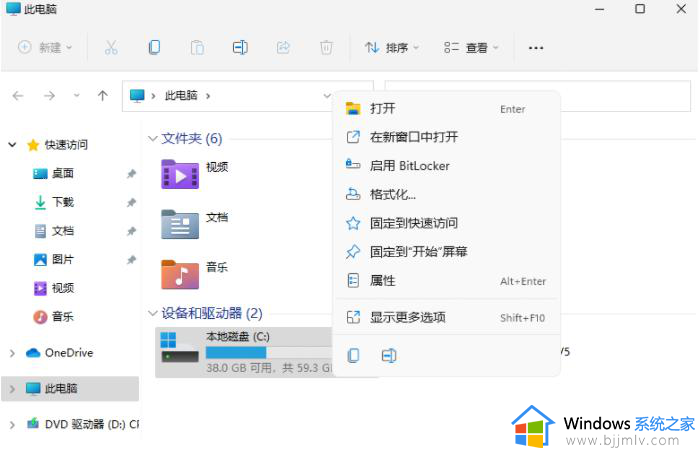Viewport: 700px width, 454px height.
Task: Click the 此电脑 segment in address bar
Action: point(181,96)
